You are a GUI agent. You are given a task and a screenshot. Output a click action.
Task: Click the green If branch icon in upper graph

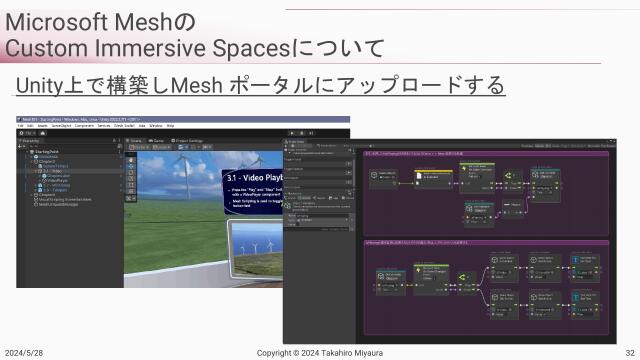click(508, 176)
